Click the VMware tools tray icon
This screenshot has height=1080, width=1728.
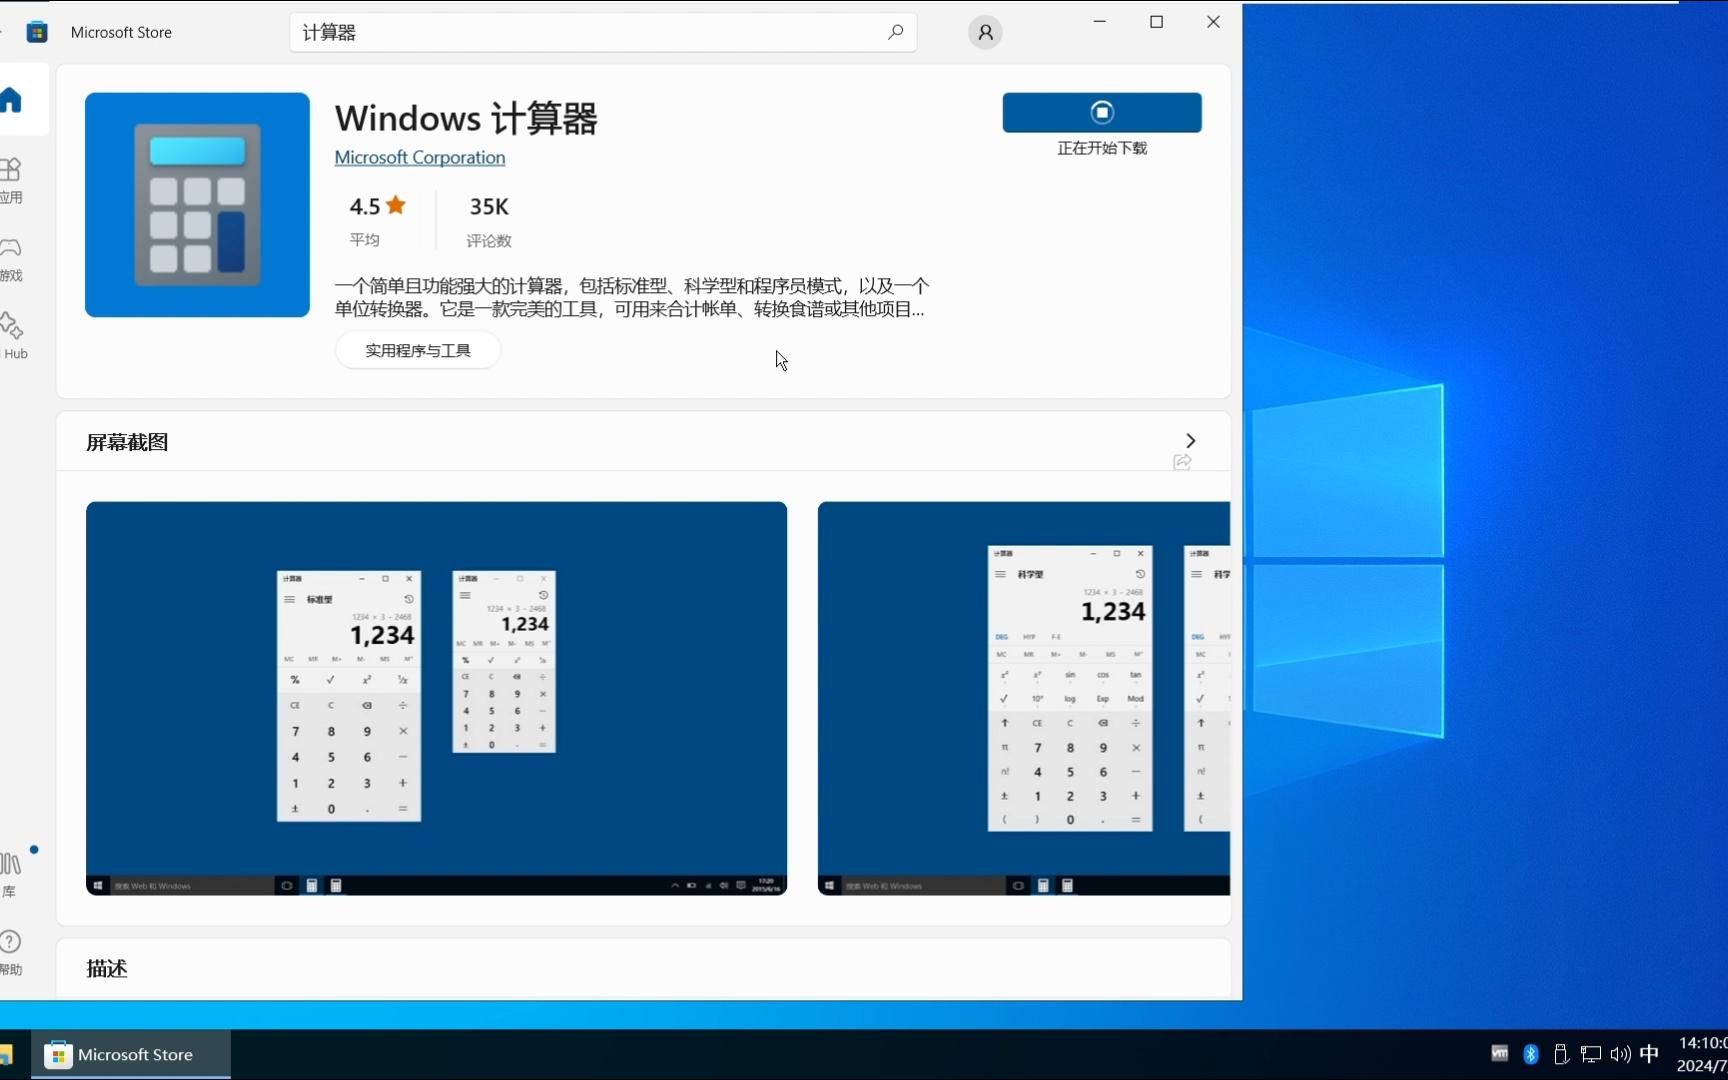1500,1053
